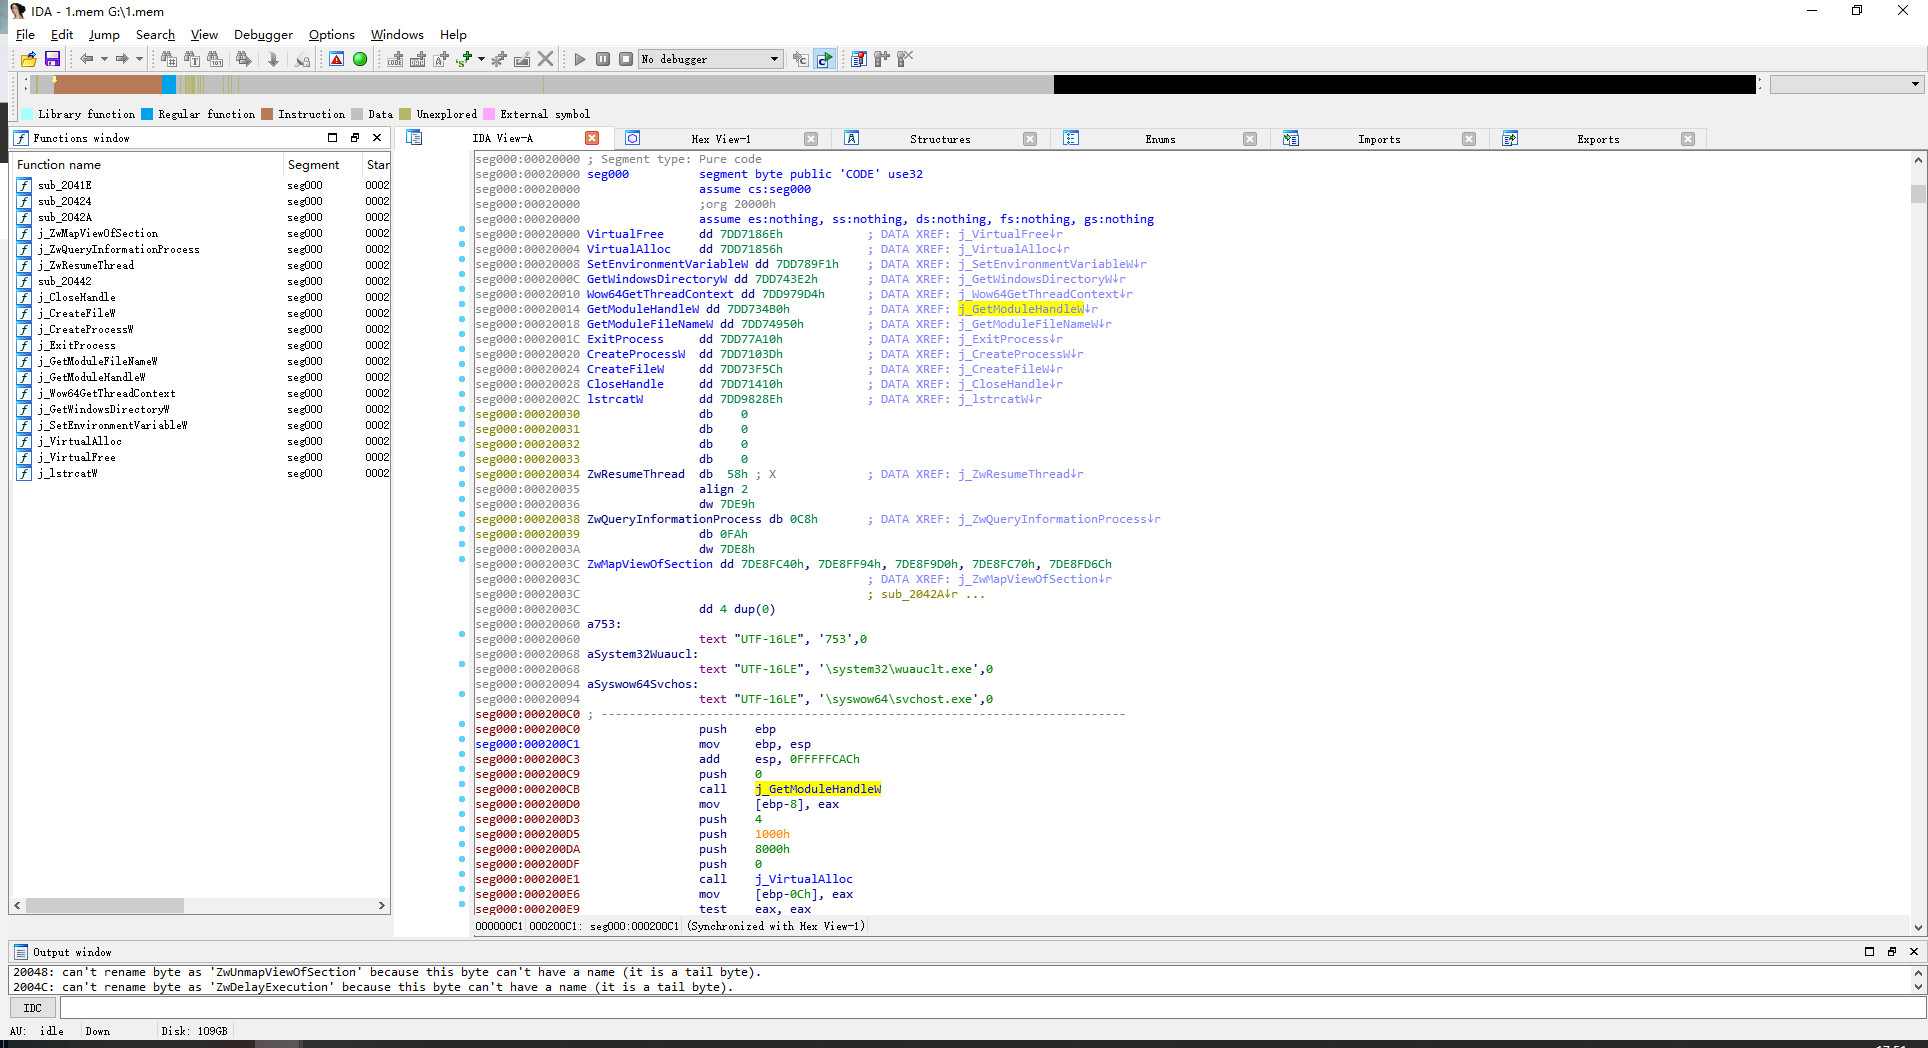Open the Structures tab icon
Viewport: 1928px width, 1048px height.
852,139
